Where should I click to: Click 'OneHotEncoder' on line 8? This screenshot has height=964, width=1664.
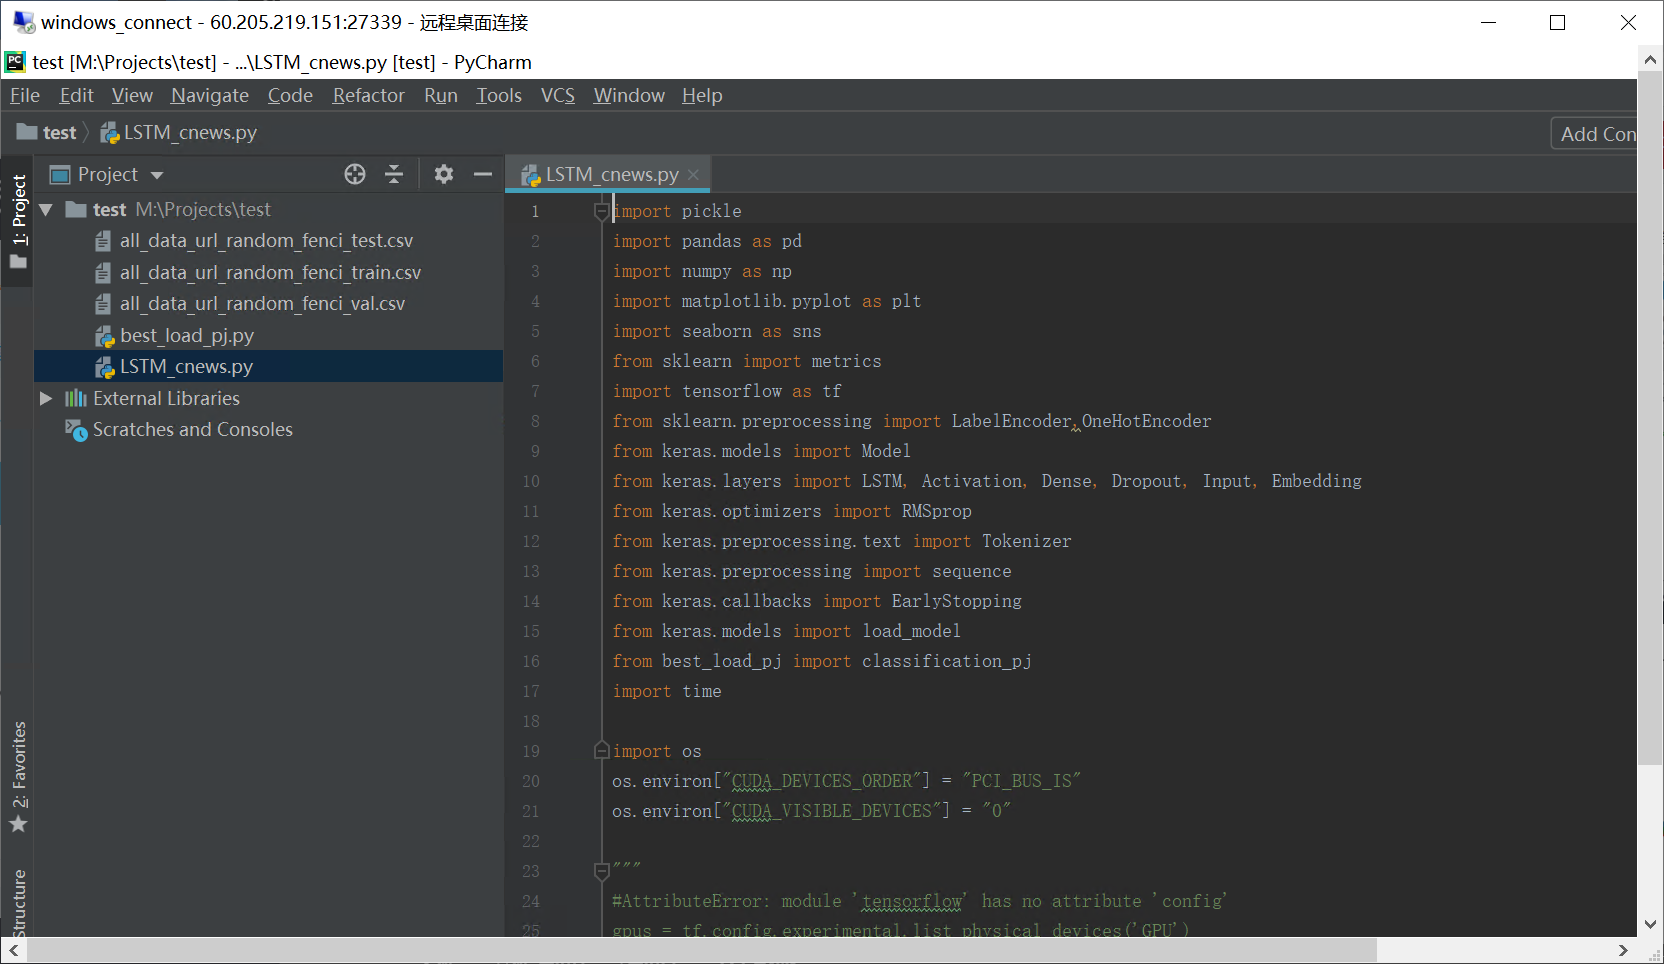click(1147, 421)
